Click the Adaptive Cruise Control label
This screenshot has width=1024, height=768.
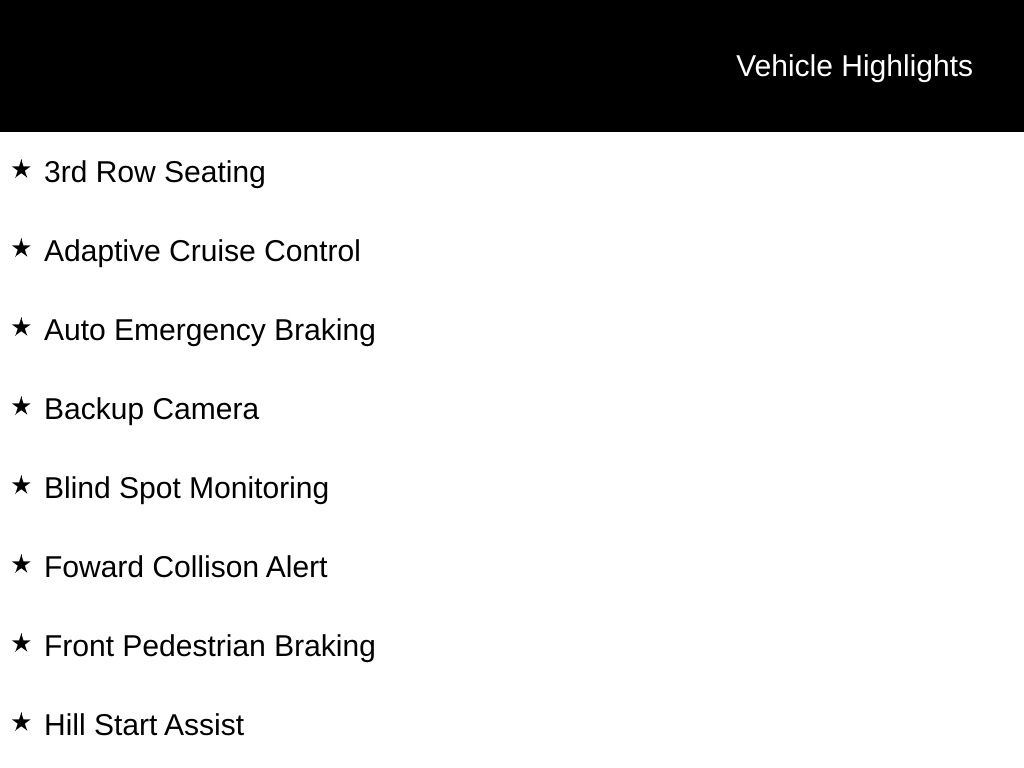click(202, 251)
